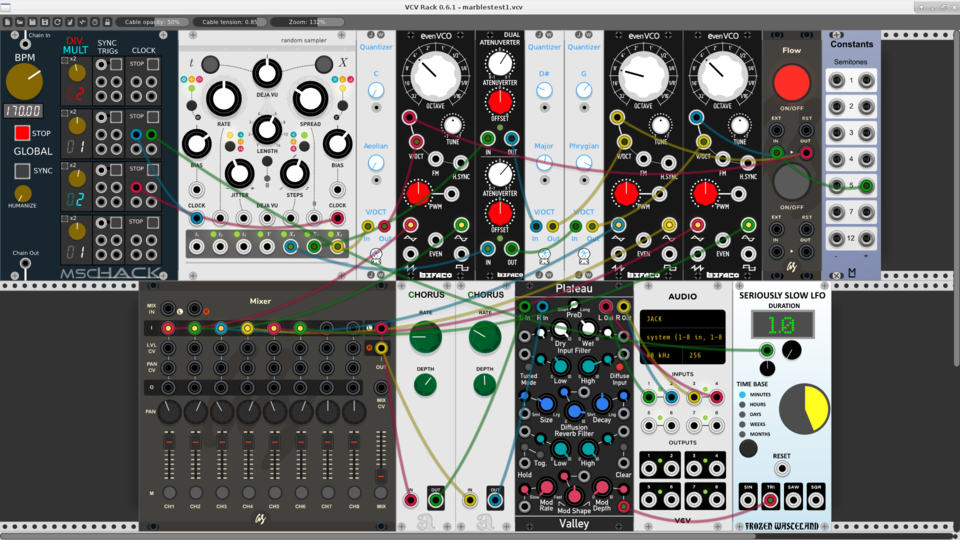Click the Save patch as icon

[45, 22]
